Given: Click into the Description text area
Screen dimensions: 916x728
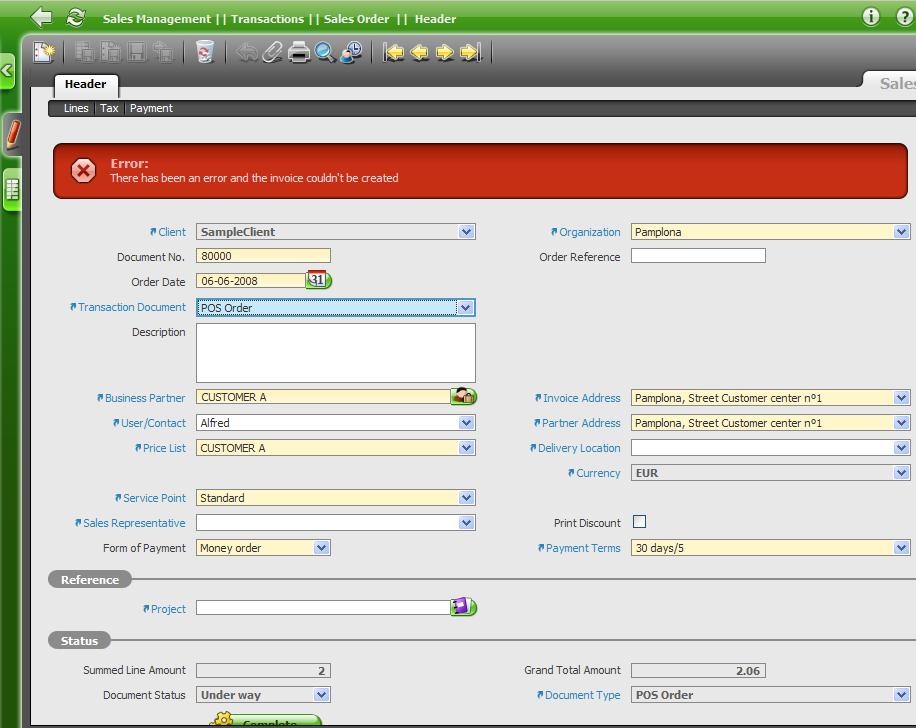Looking at the screenshot, I should coord(335,352).
